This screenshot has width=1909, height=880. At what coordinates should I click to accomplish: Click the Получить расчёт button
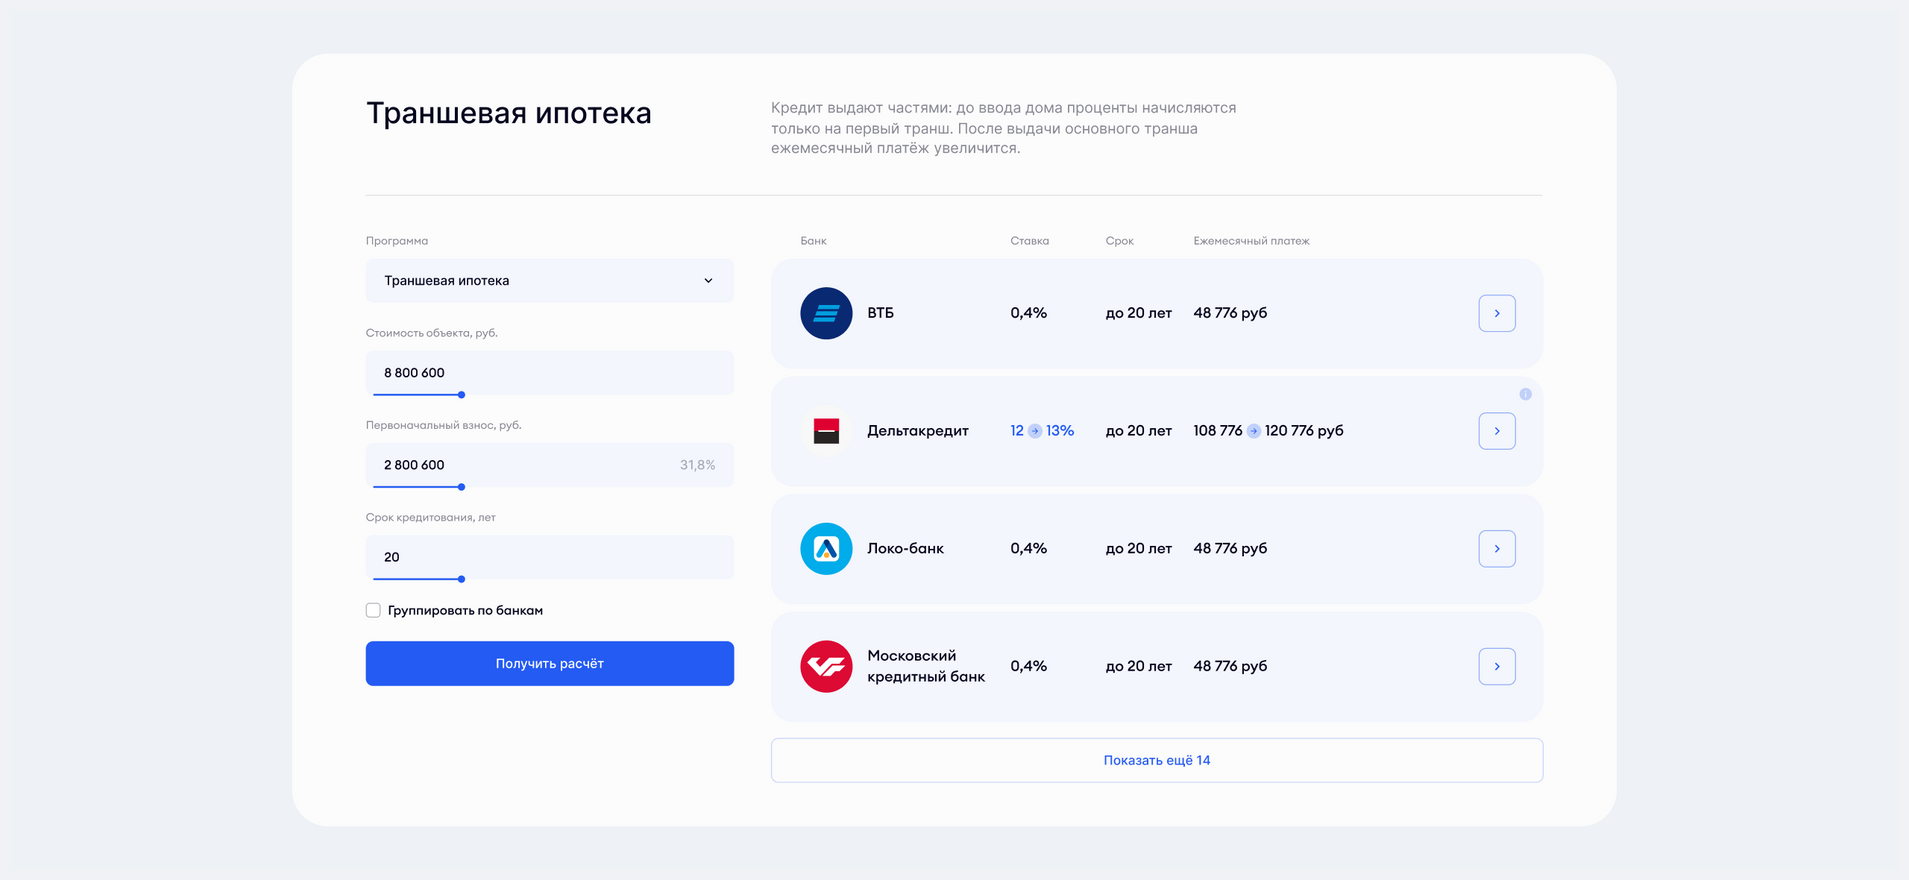pyautogui.click(x=550, y=664)
